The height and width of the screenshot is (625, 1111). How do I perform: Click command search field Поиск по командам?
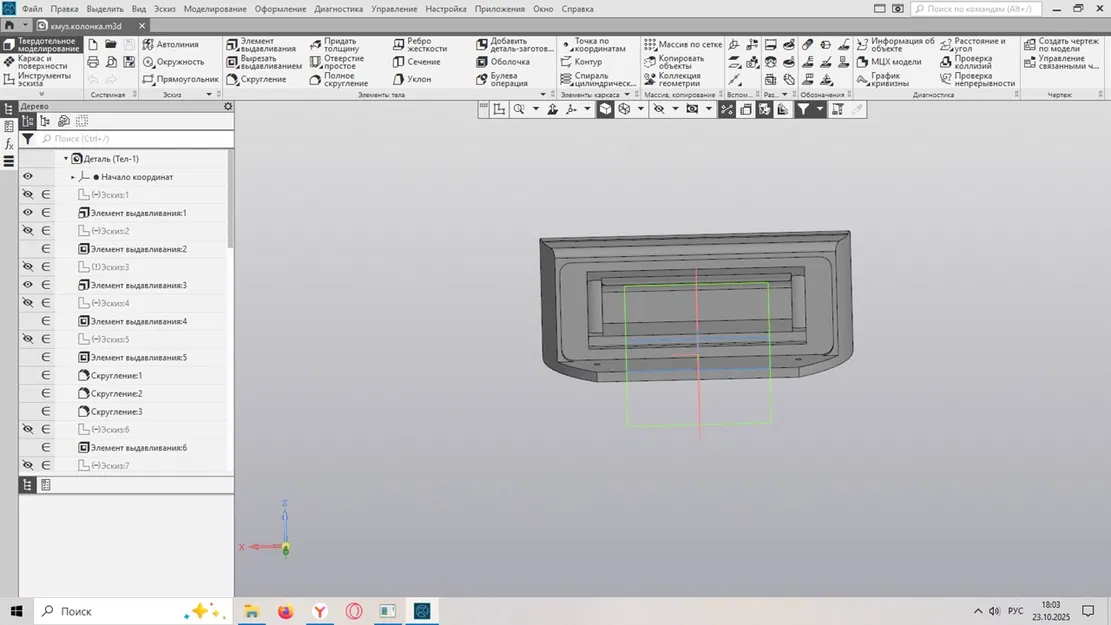(976, 9)
